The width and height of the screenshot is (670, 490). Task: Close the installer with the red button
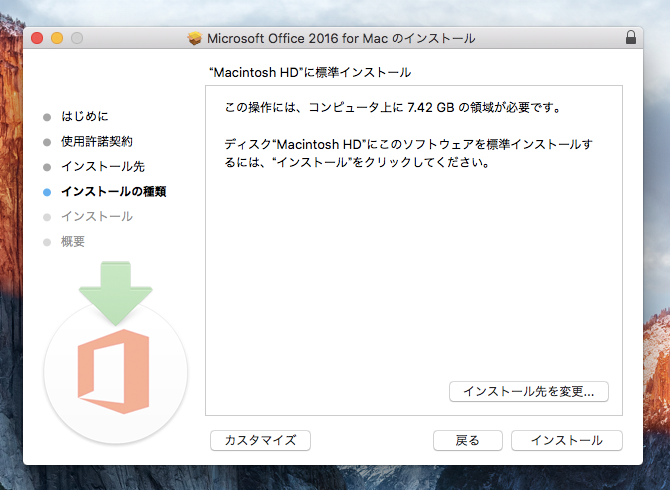click(37, 38)
